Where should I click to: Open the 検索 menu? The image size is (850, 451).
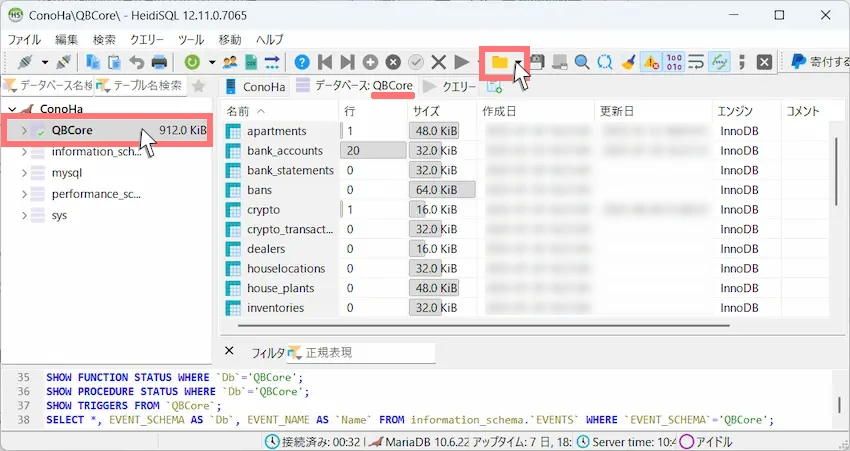pos(104,40)
